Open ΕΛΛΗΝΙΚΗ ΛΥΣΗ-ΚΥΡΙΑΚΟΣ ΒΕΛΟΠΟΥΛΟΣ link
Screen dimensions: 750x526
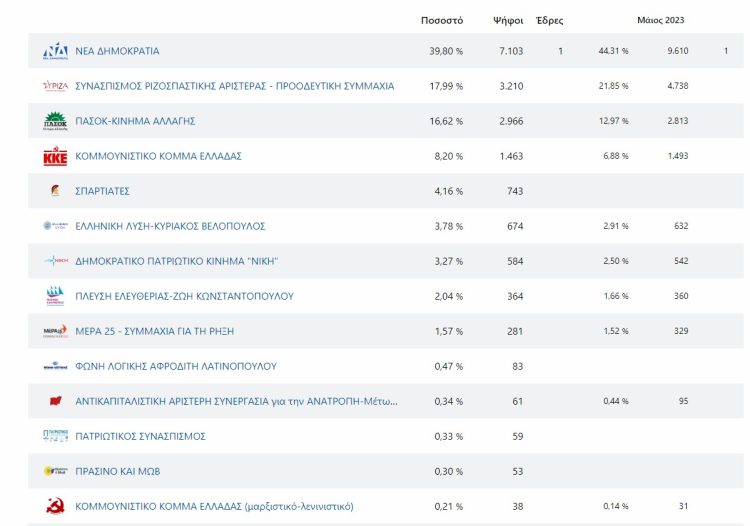(170, 226)
